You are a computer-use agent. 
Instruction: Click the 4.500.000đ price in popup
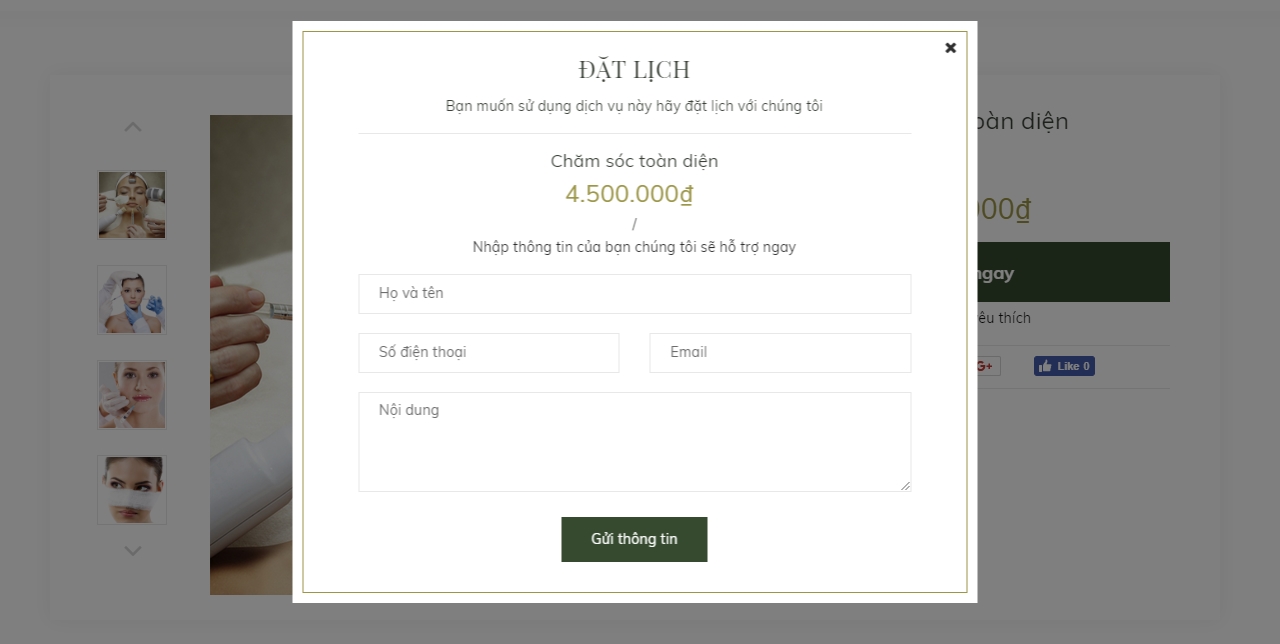pyautogui.click(x=629, y=194)
